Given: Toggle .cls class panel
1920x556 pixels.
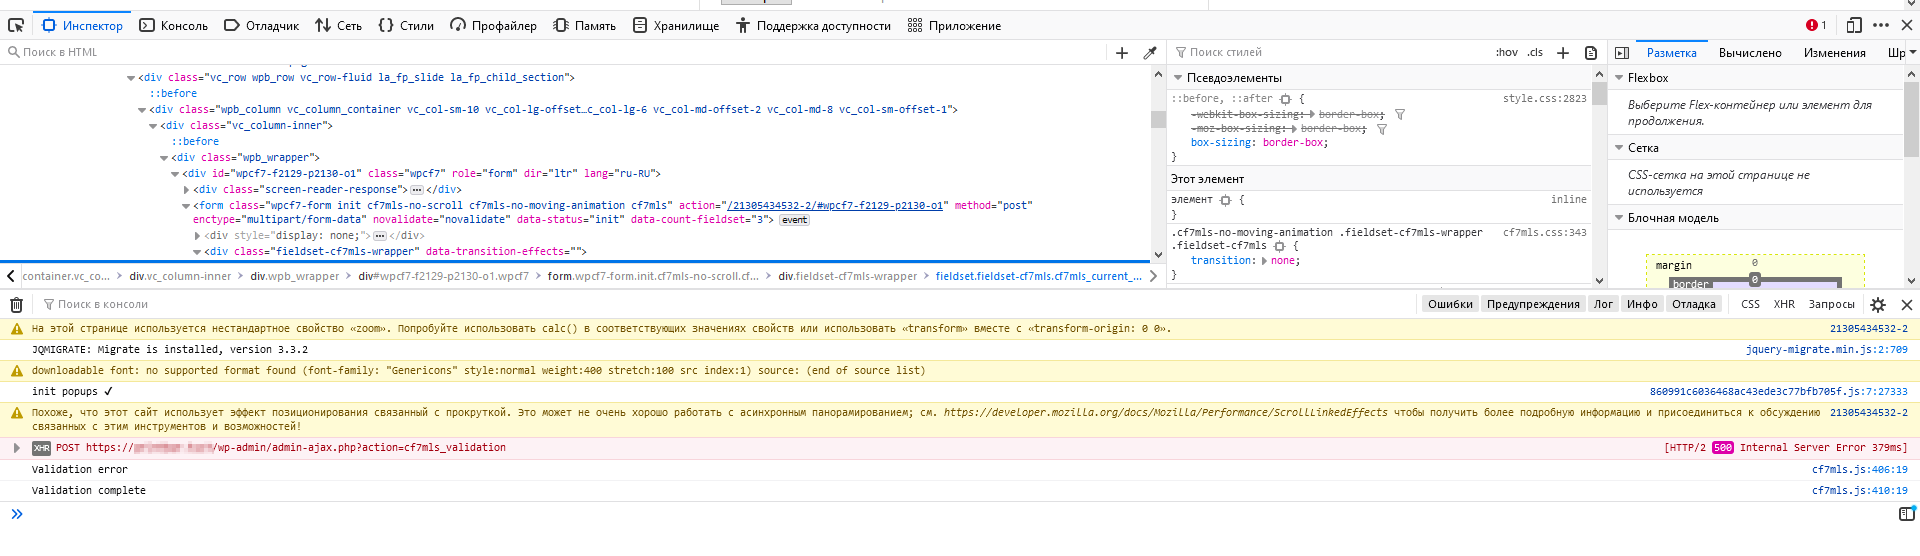Looking at the screenshot, I should pyautogui.click(x=1535, y=53).
